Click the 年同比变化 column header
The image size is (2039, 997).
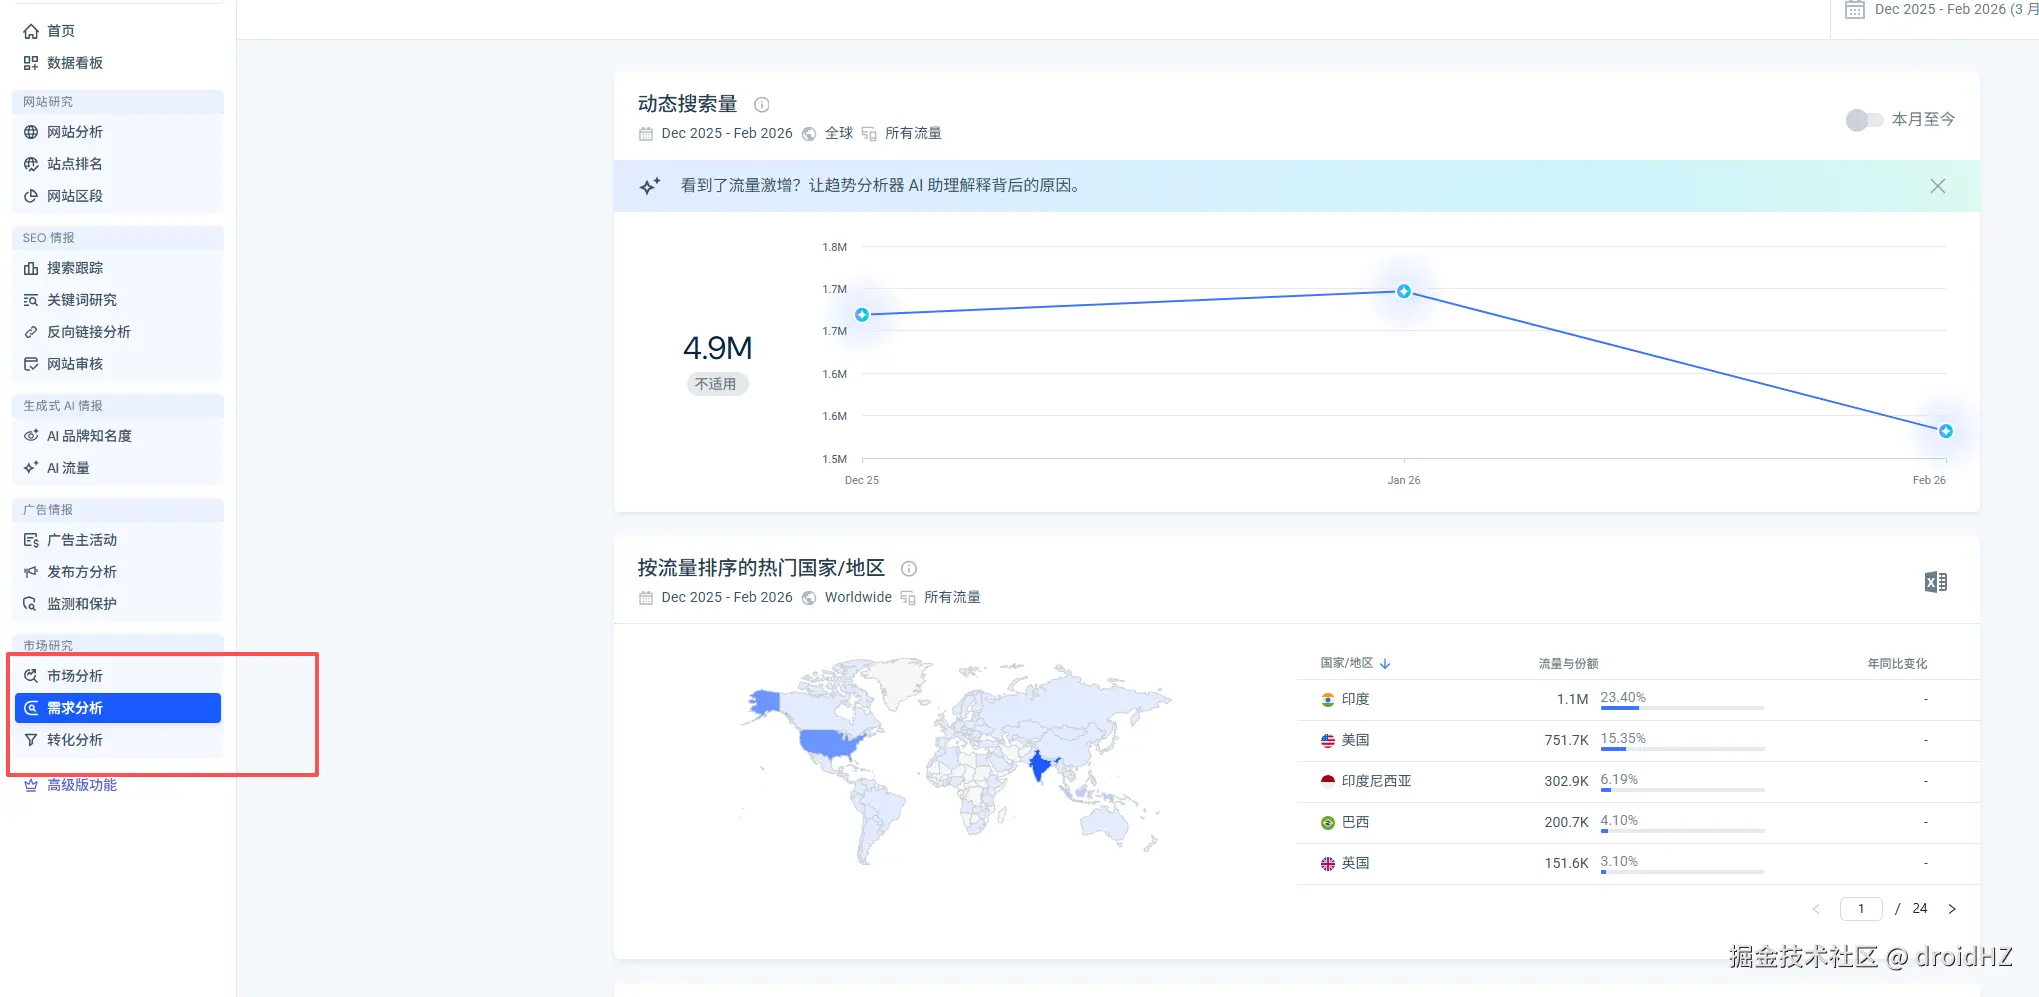click(x=1897, y=664)
